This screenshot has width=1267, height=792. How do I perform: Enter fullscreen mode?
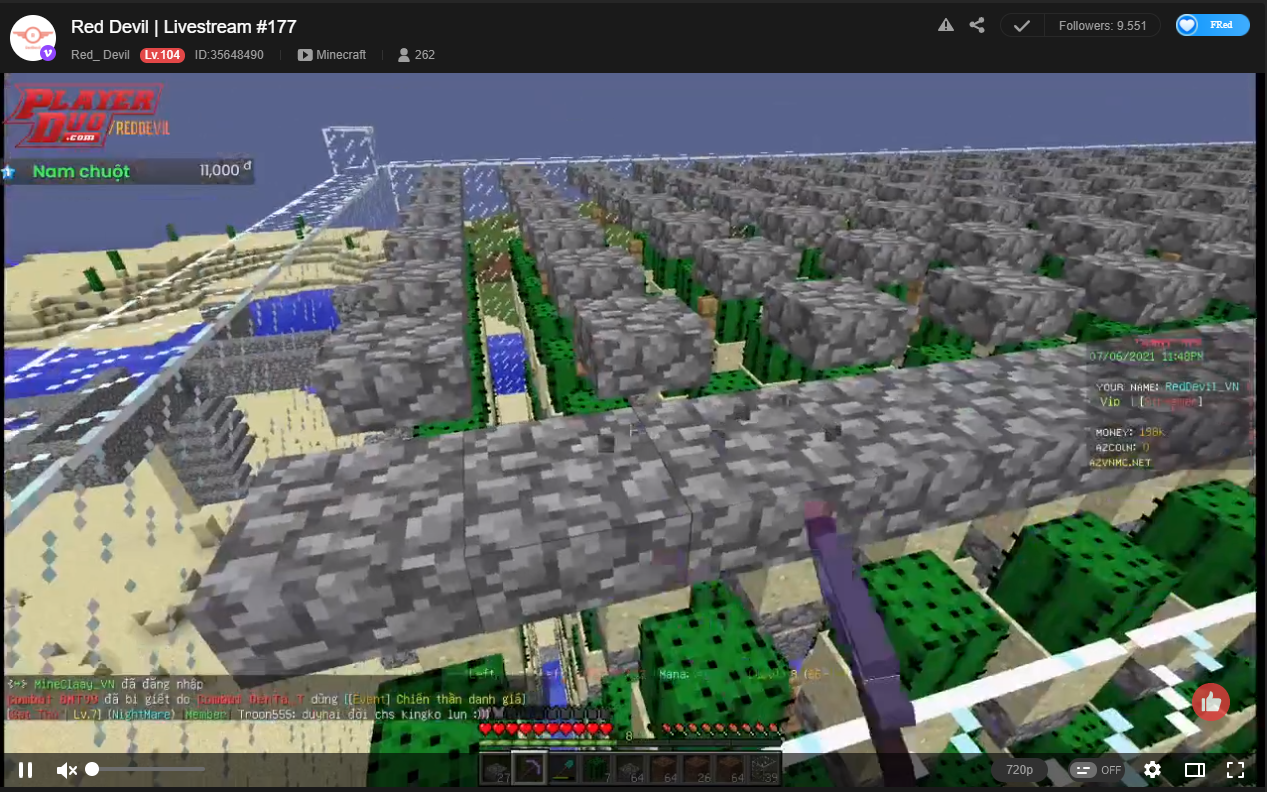1235,770
